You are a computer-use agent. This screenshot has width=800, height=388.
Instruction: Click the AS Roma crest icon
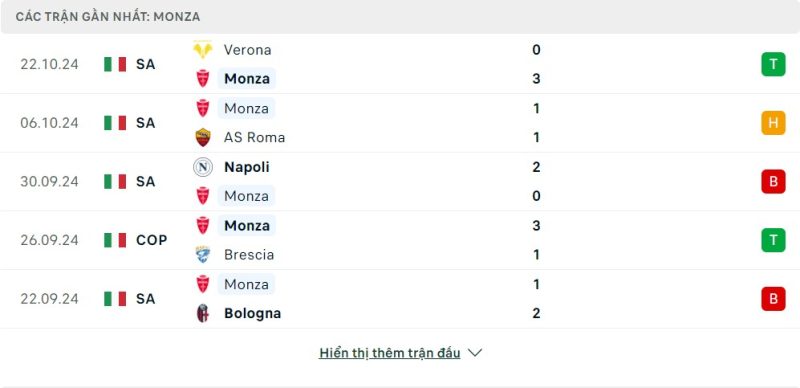click(x=203, y=137)
